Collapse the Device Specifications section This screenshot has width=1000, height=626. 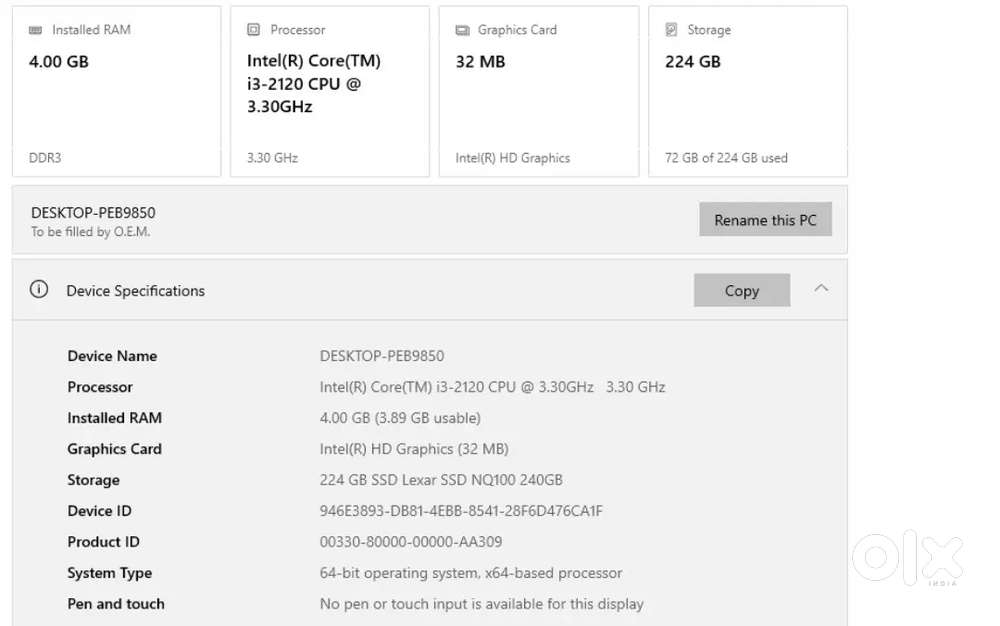pos(821,288)
